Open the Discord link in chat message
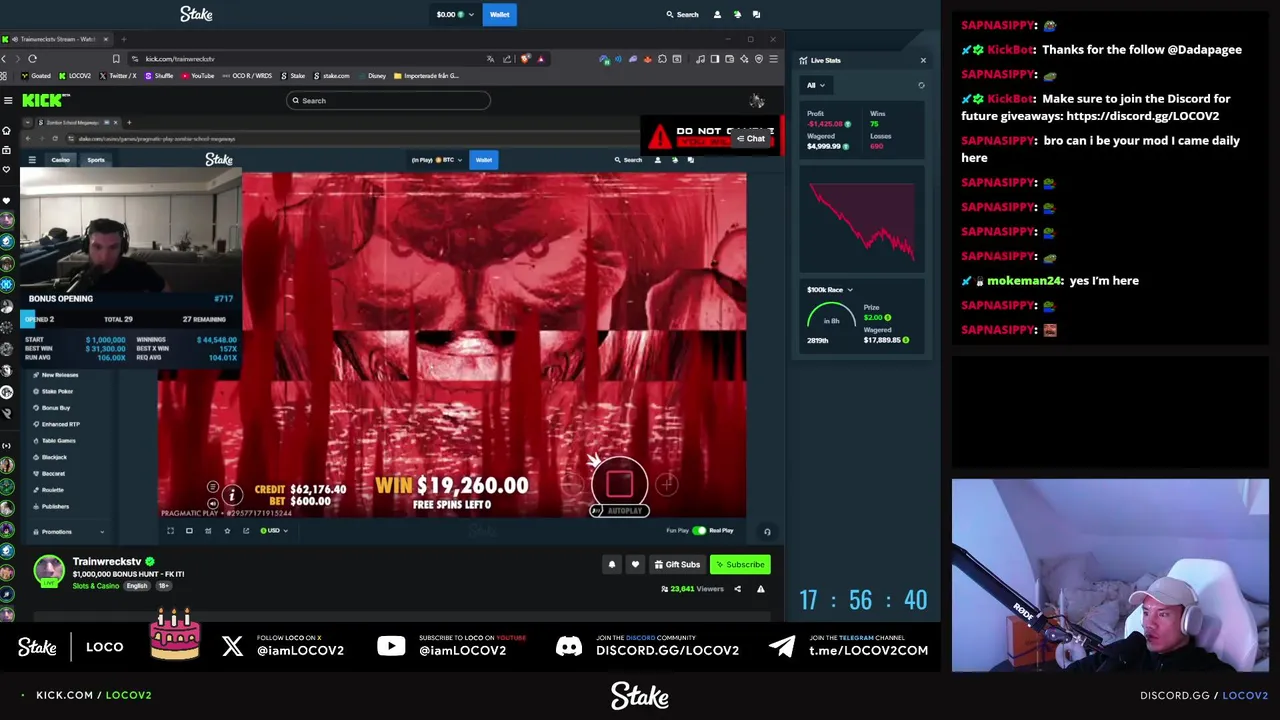Screen dimensions: 1280x720 pos(1142,116)
